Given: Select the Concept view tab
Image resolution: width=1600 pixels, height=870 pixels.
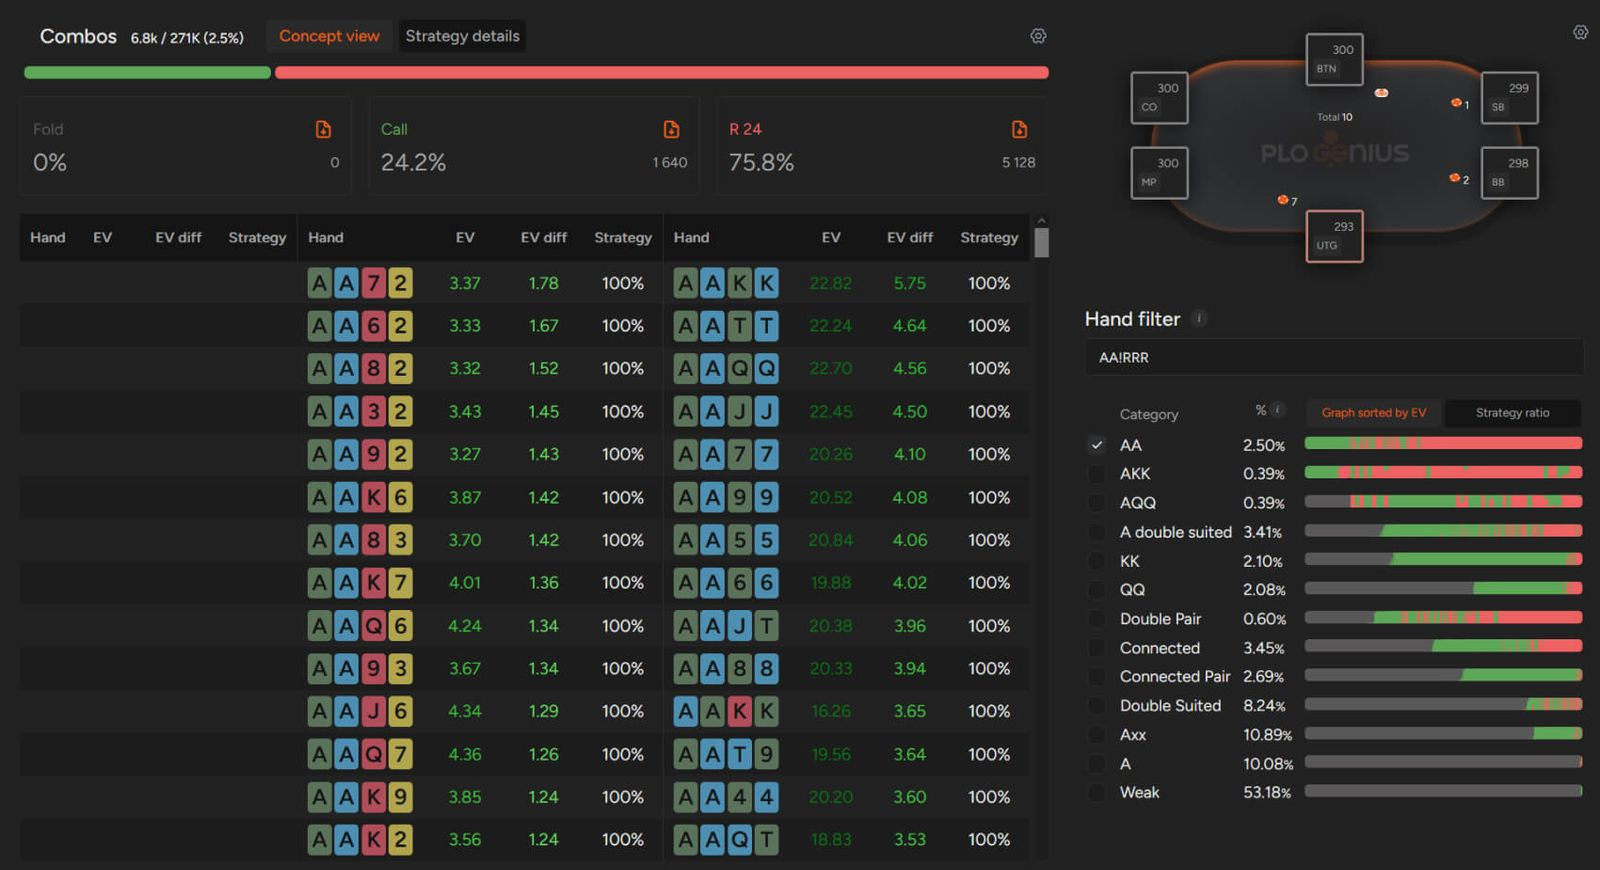Looking at the screenshot, I should tap(329, 36).
